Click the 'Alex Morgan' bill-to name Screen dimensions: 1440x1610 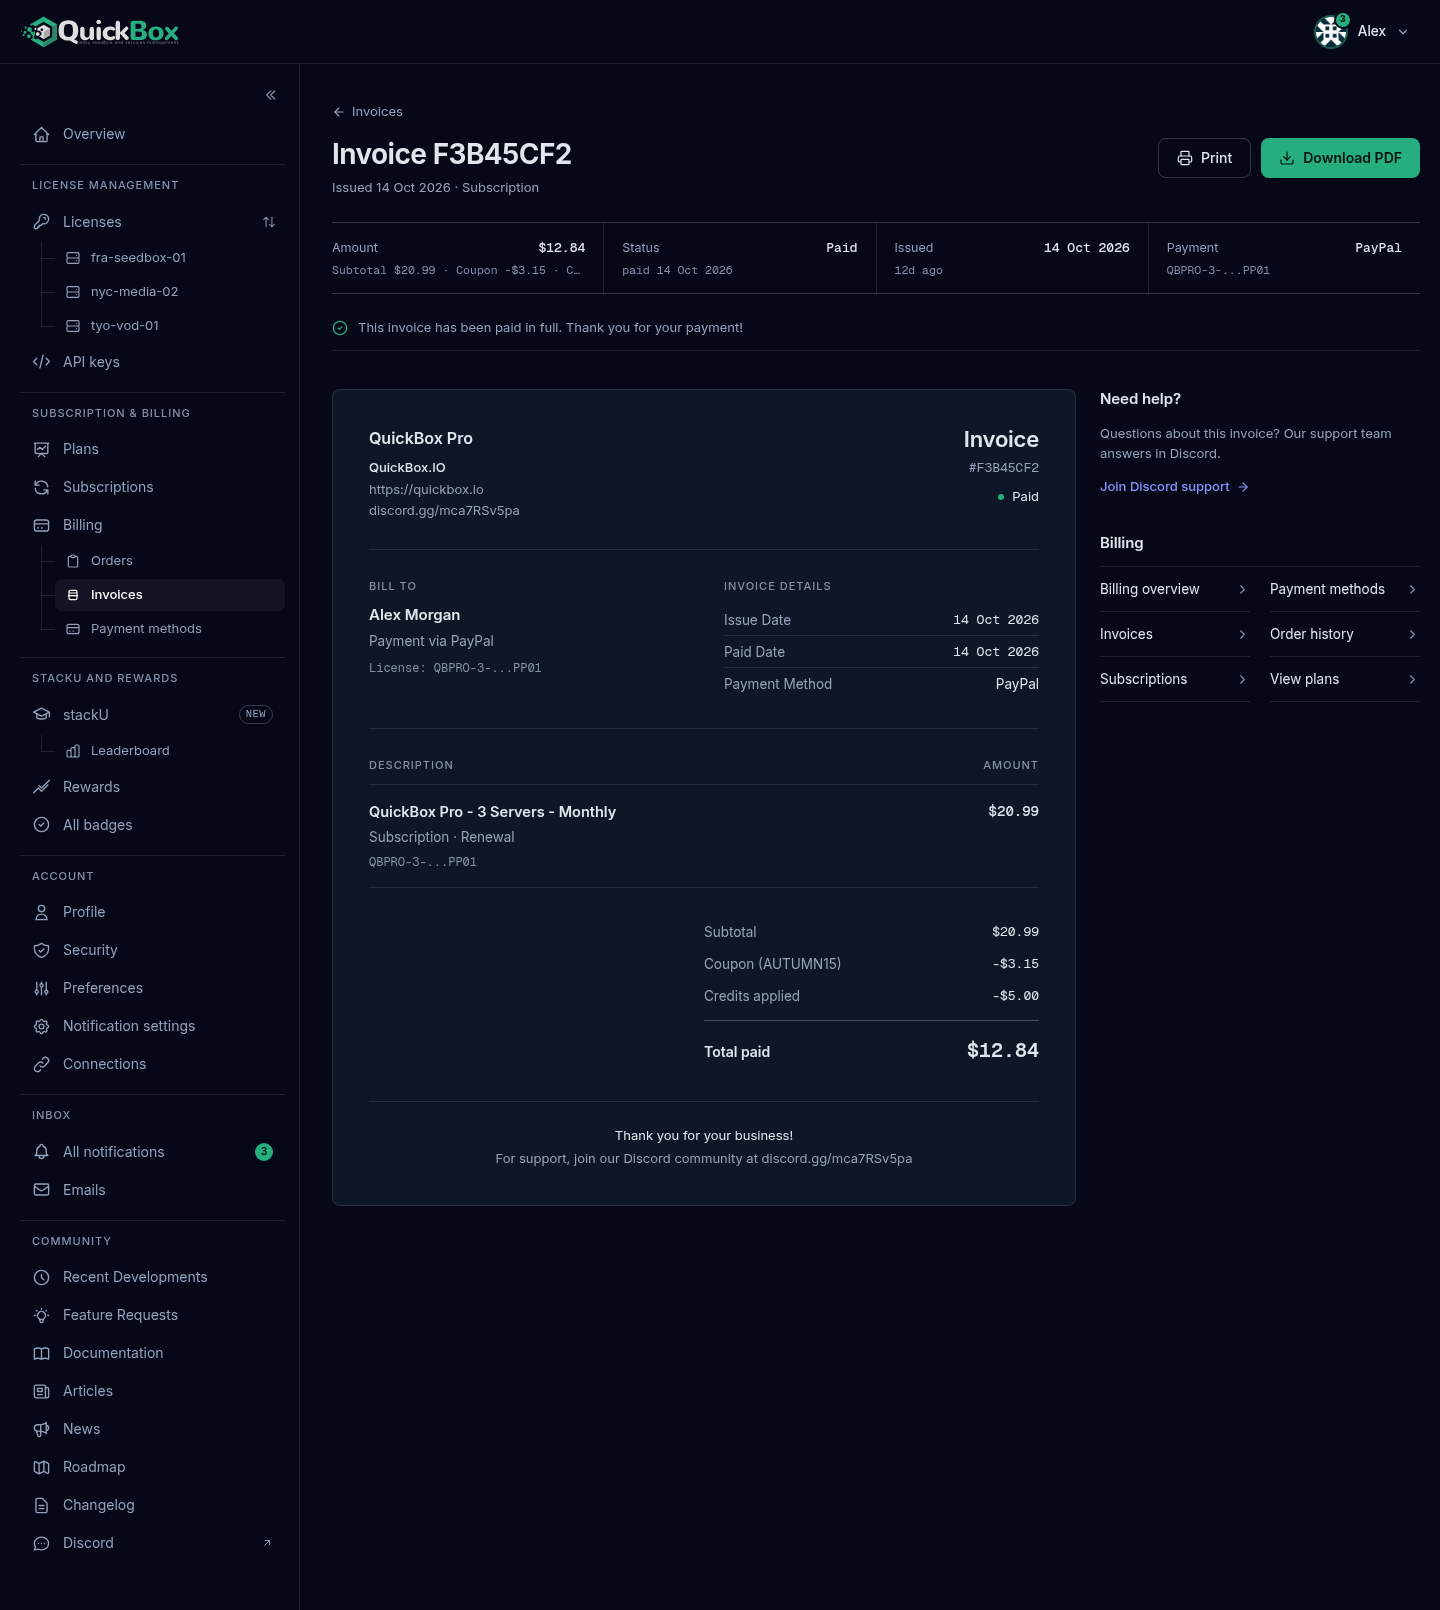414,615
